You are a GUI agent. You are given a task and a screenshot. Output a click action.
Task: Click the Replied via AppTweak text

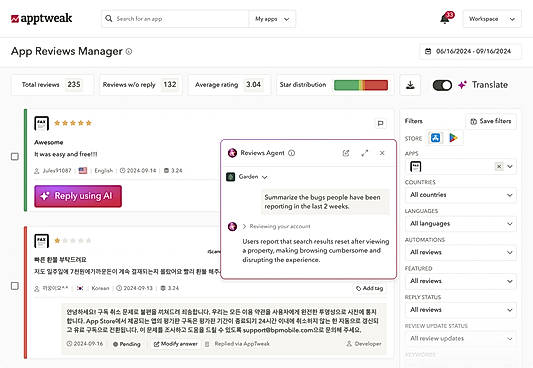point(242,344)
